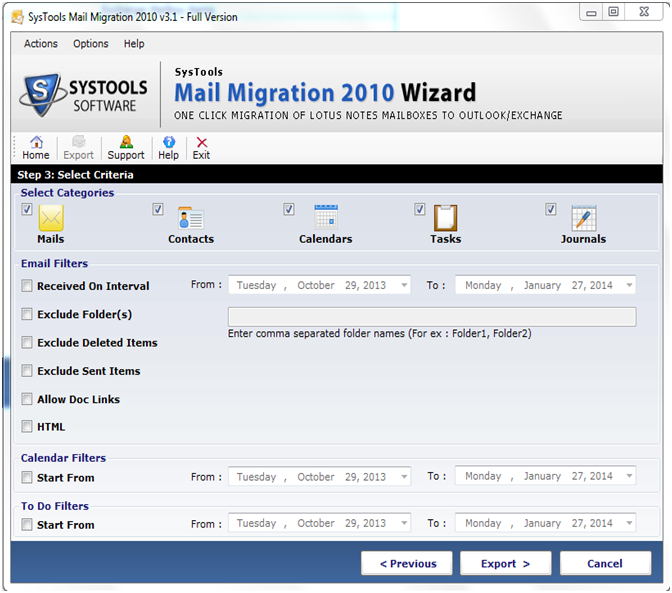This screenshot has height=593, width=672.
Task: Enable Calendar Filters Start From checkbox
Action: 27,477
